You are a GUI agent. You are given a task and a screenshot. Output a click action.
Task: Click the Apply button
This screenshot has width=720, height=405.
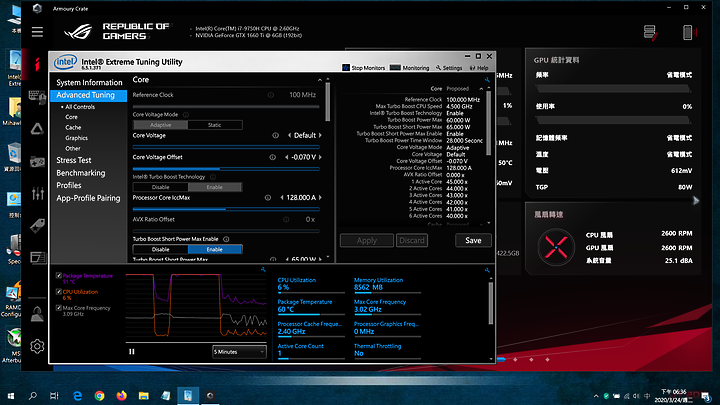click(x=367, y=241)
